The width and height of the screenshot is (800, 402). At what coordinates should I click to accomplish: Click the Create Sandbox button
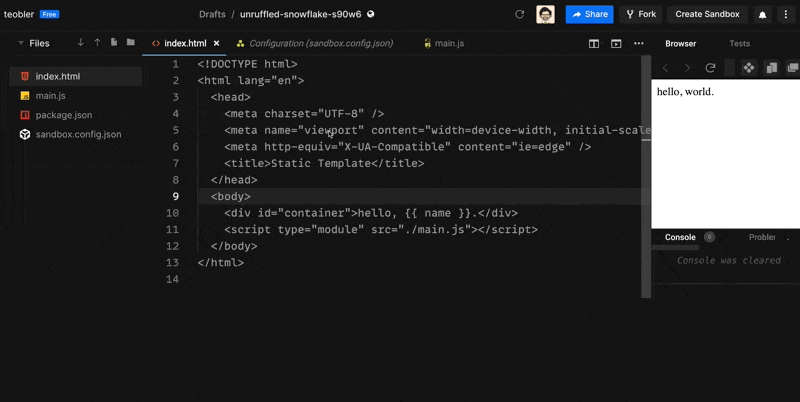[x=707, y=14]
